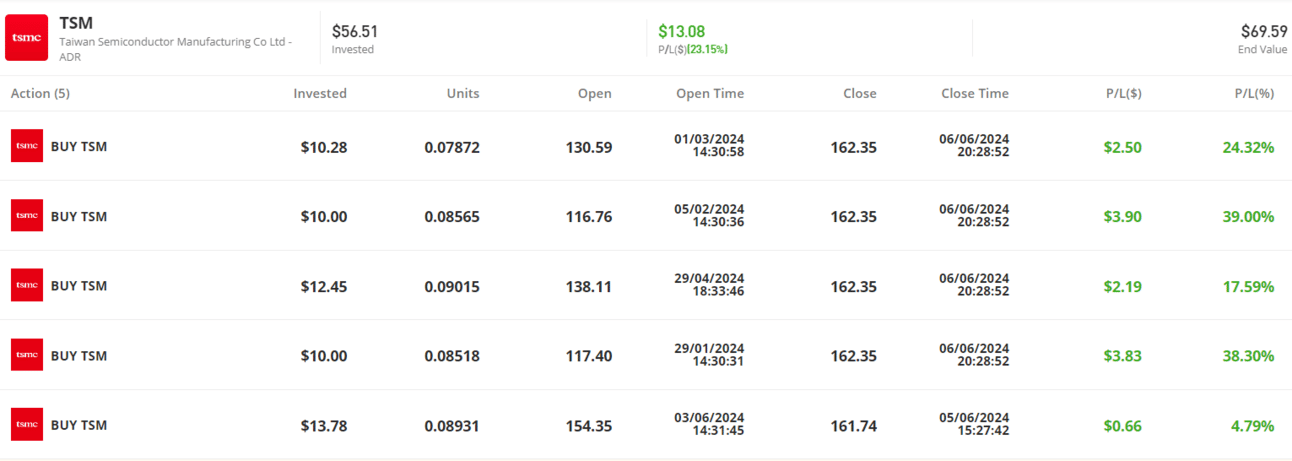Select BUY TSM row with 24.32% gain
Viewport: 1292px width, 461px height.
tap(79, 147)
